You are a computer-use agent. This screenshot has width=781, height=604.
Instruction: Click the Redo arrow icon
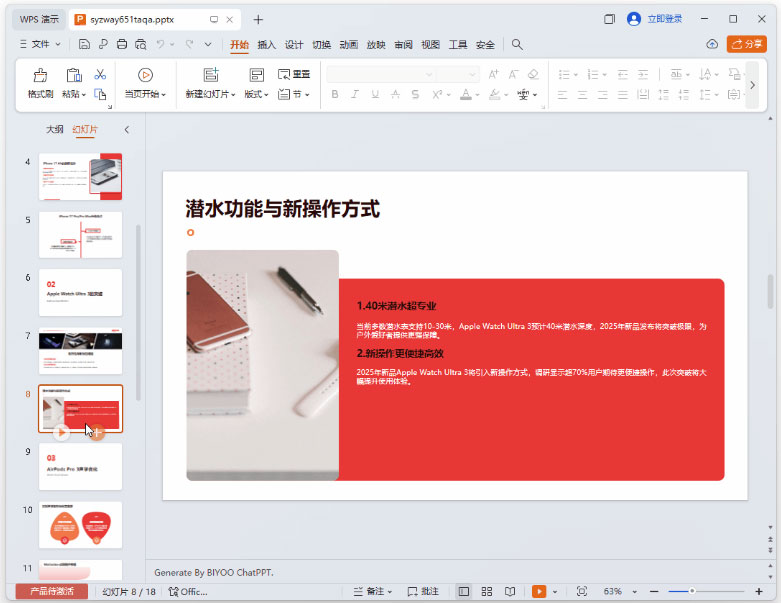pos(189,44)
